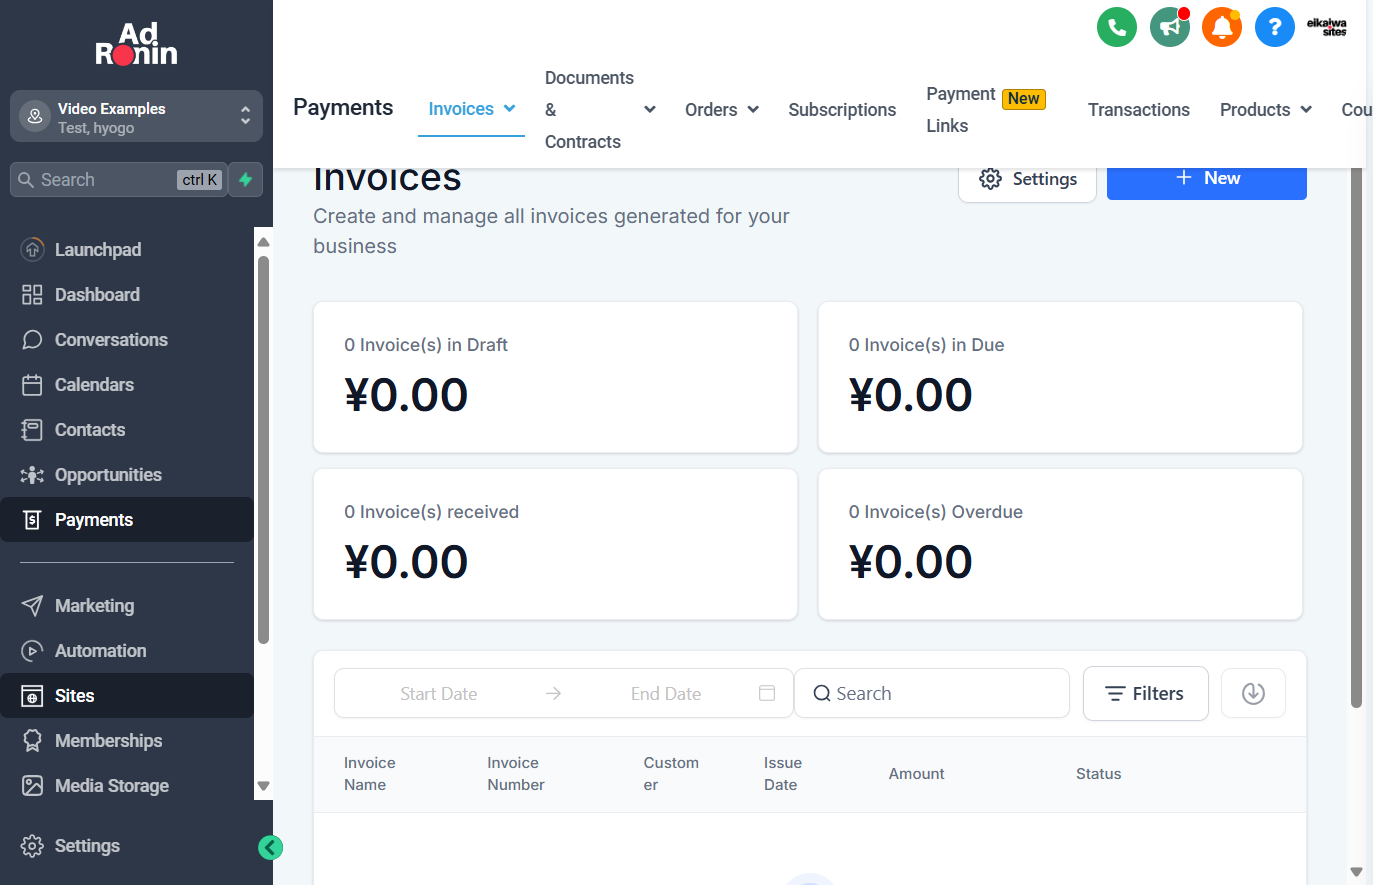Screen dimensions: 1373x885
Task: Open Opportunities in sidebar
Action: pyautogui.click(x=127, y=475)
